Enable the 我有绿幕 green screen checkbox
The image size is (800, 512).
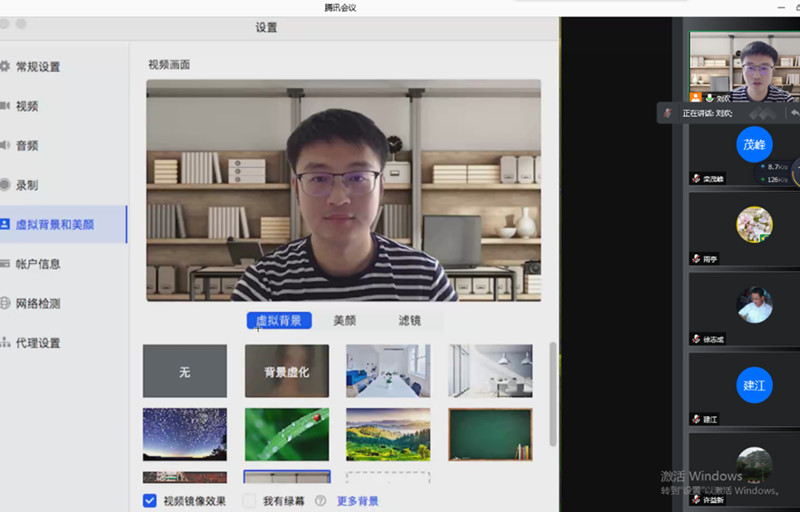[x=249, y=501]
